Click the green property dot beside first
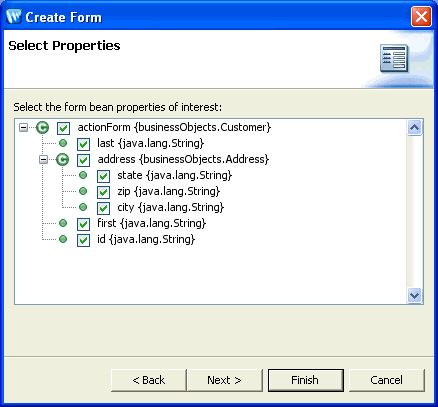Screen dimensions: 438x407 63,223
